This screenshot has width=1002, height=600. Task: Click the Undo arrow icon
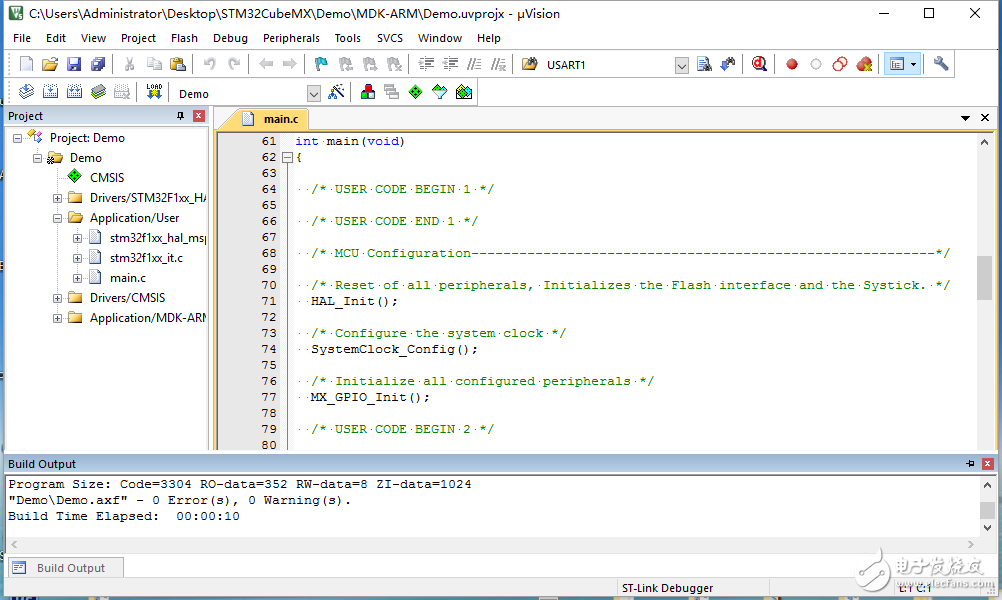(210, 64)
